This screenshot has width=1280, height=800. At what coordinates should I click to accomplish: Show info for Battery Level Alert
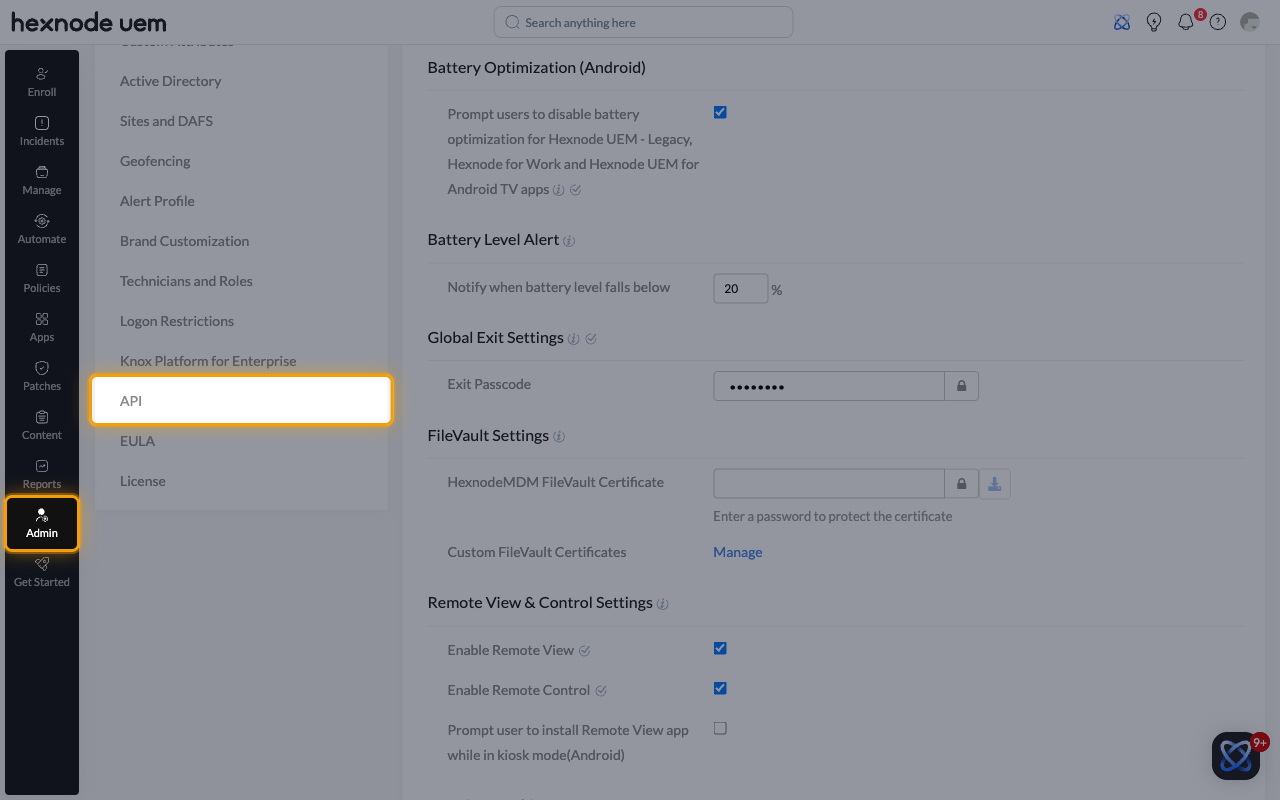[569, 241]
